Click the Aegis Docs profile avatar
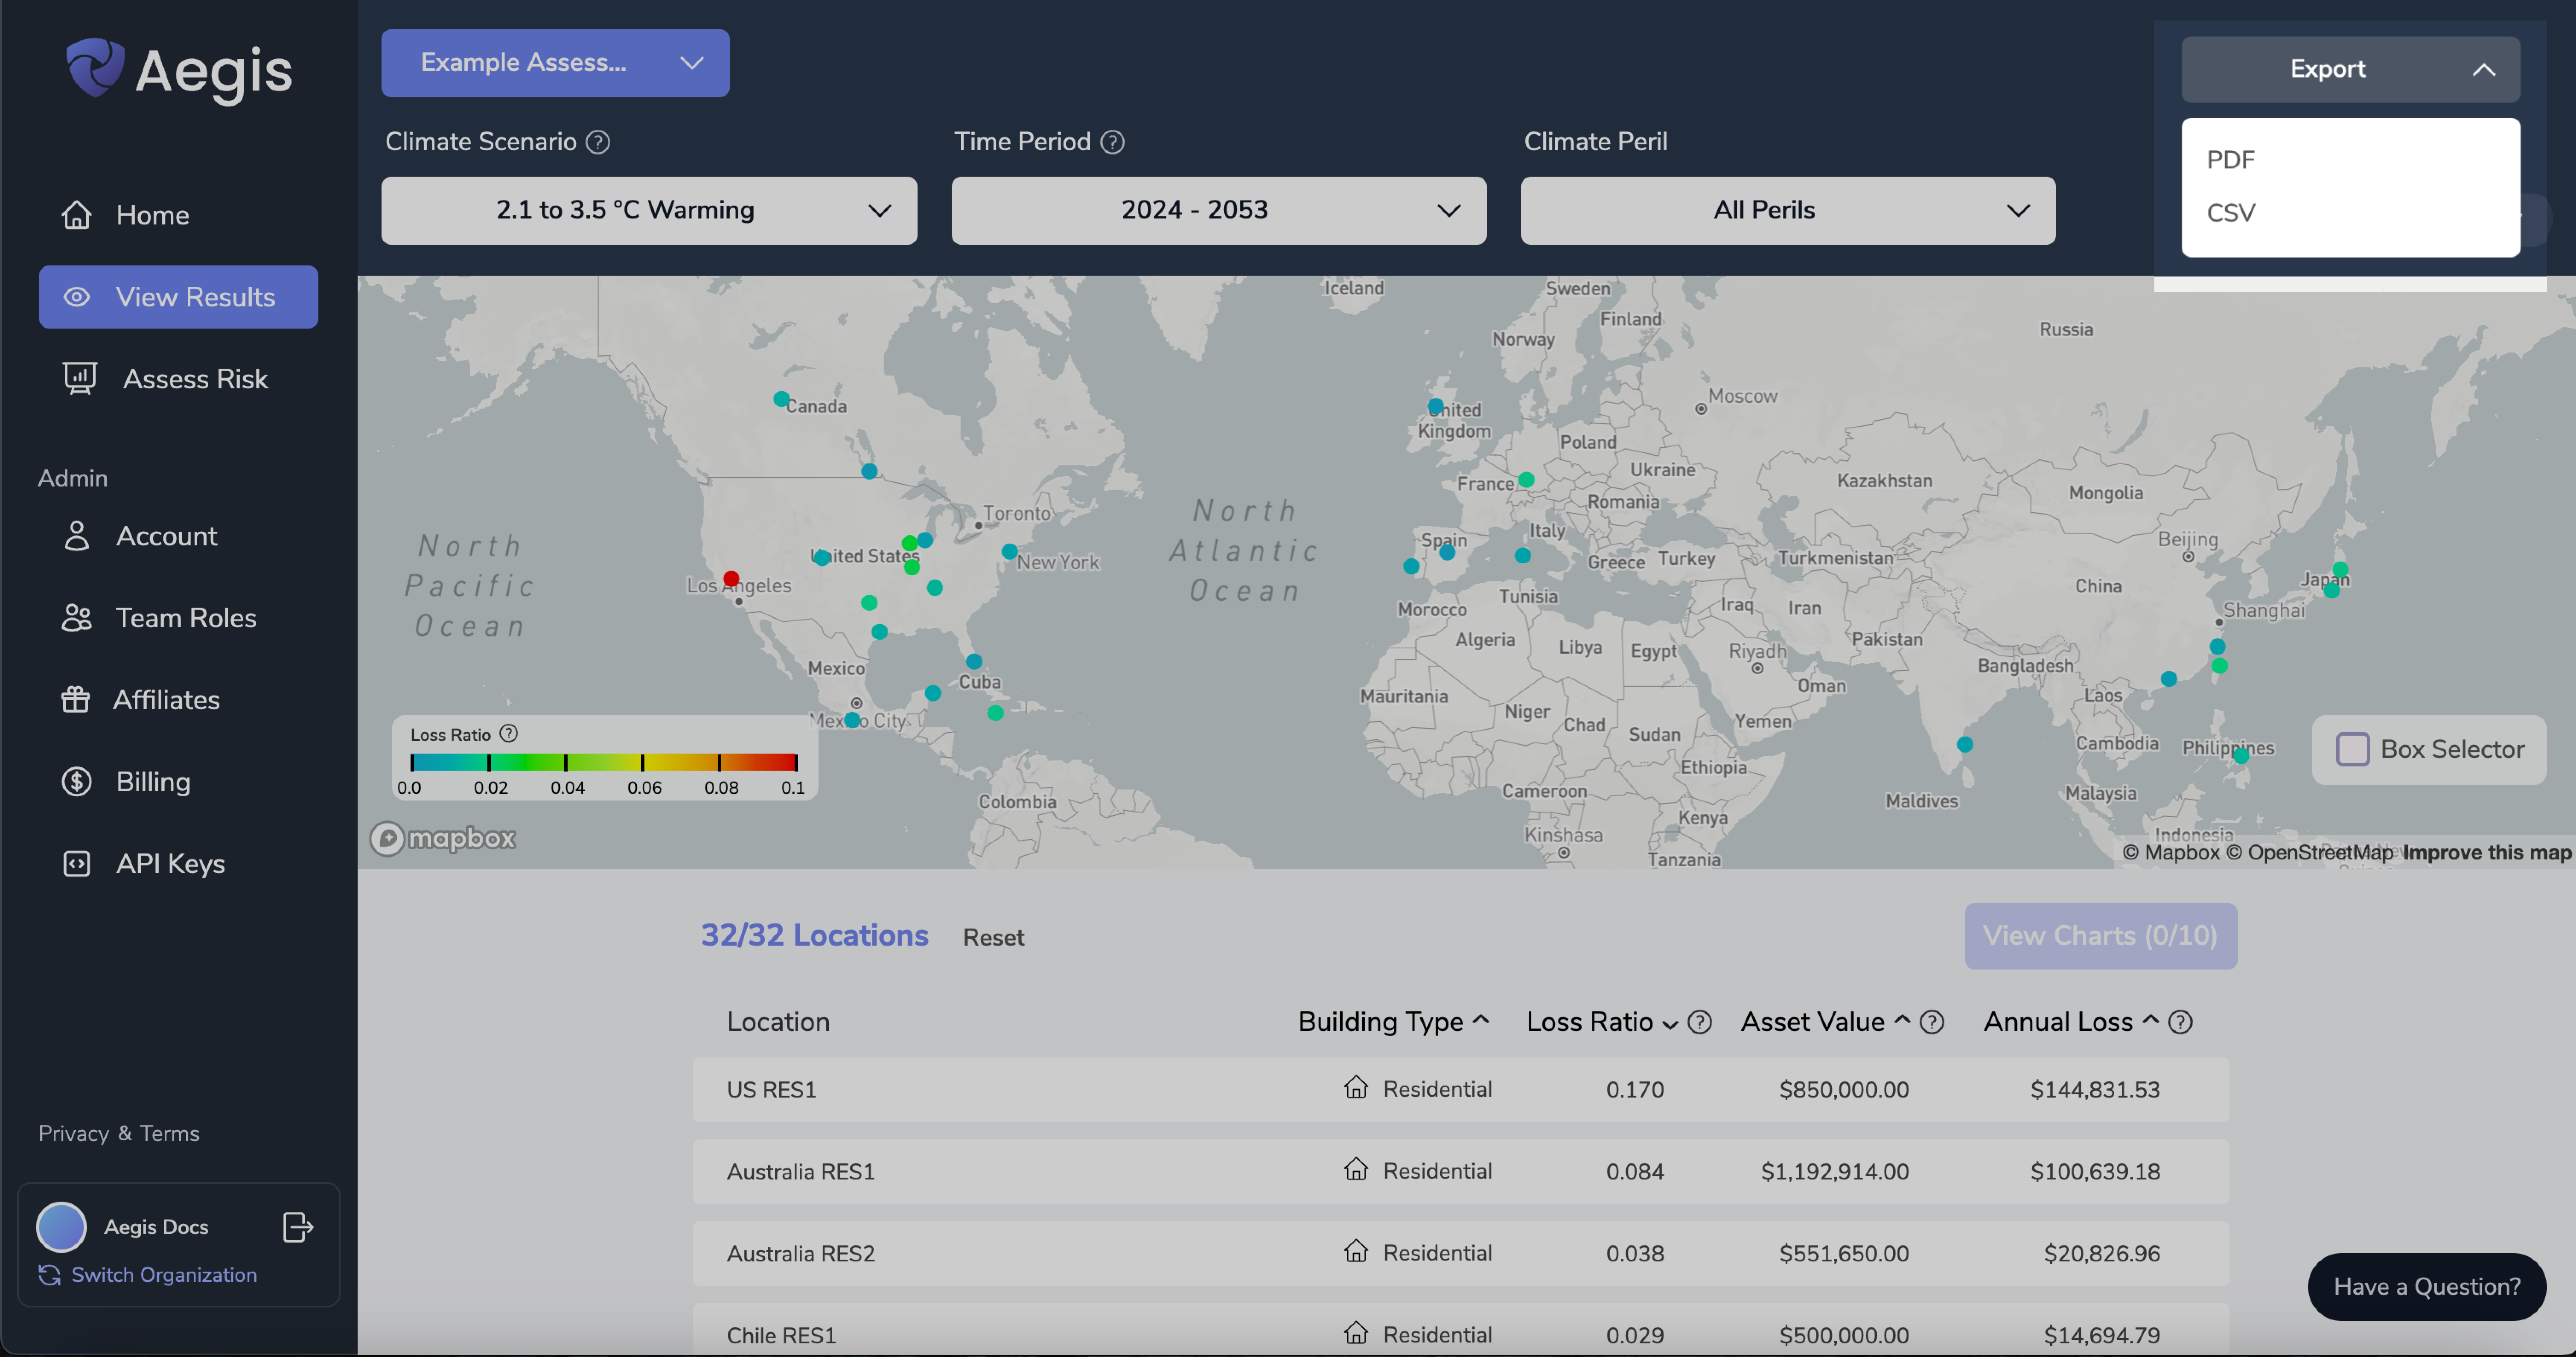 click(x=61, y=1227)
